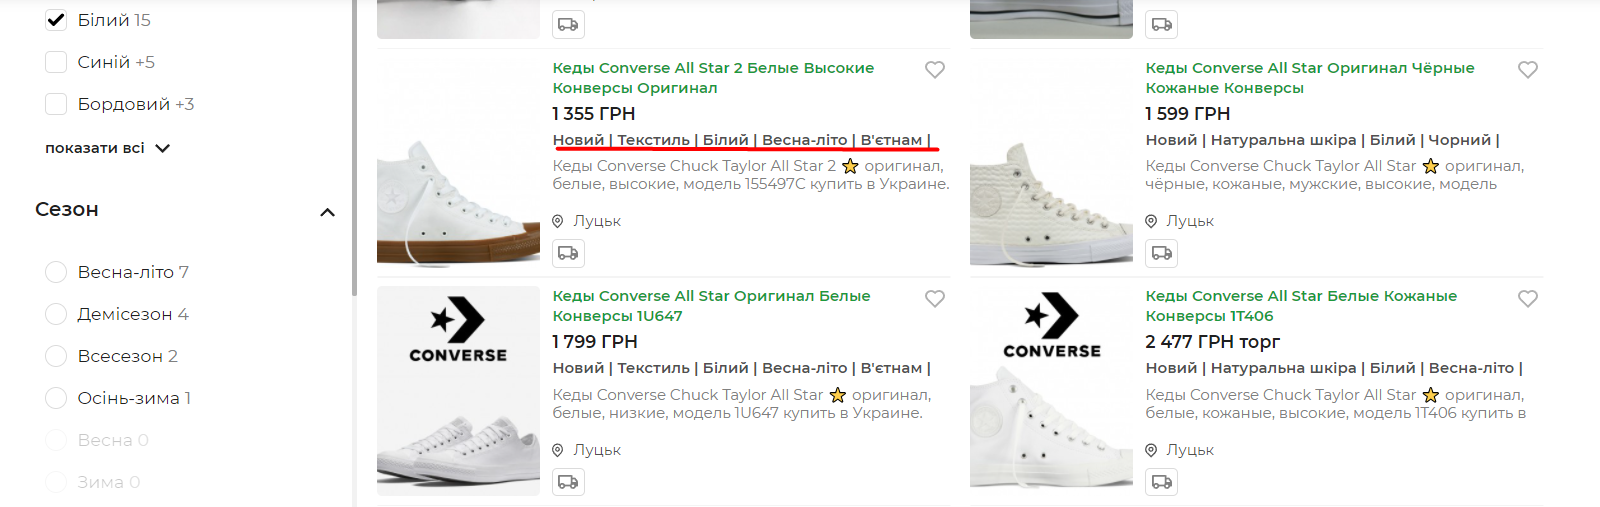The width and height of the screenshot is (1600, 507).
Task: Click delivery truck icon under 1 599 ГРН listing
Action: pyautogui.click(x=1161, y=253)
